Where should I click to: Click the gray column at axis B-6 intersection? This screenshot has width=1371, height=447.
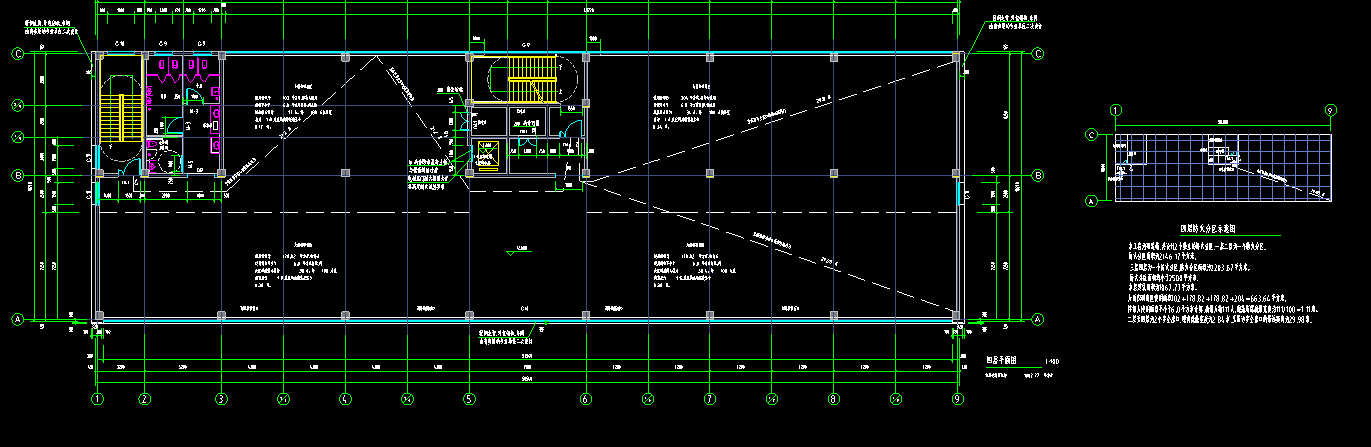pos(586,175)
